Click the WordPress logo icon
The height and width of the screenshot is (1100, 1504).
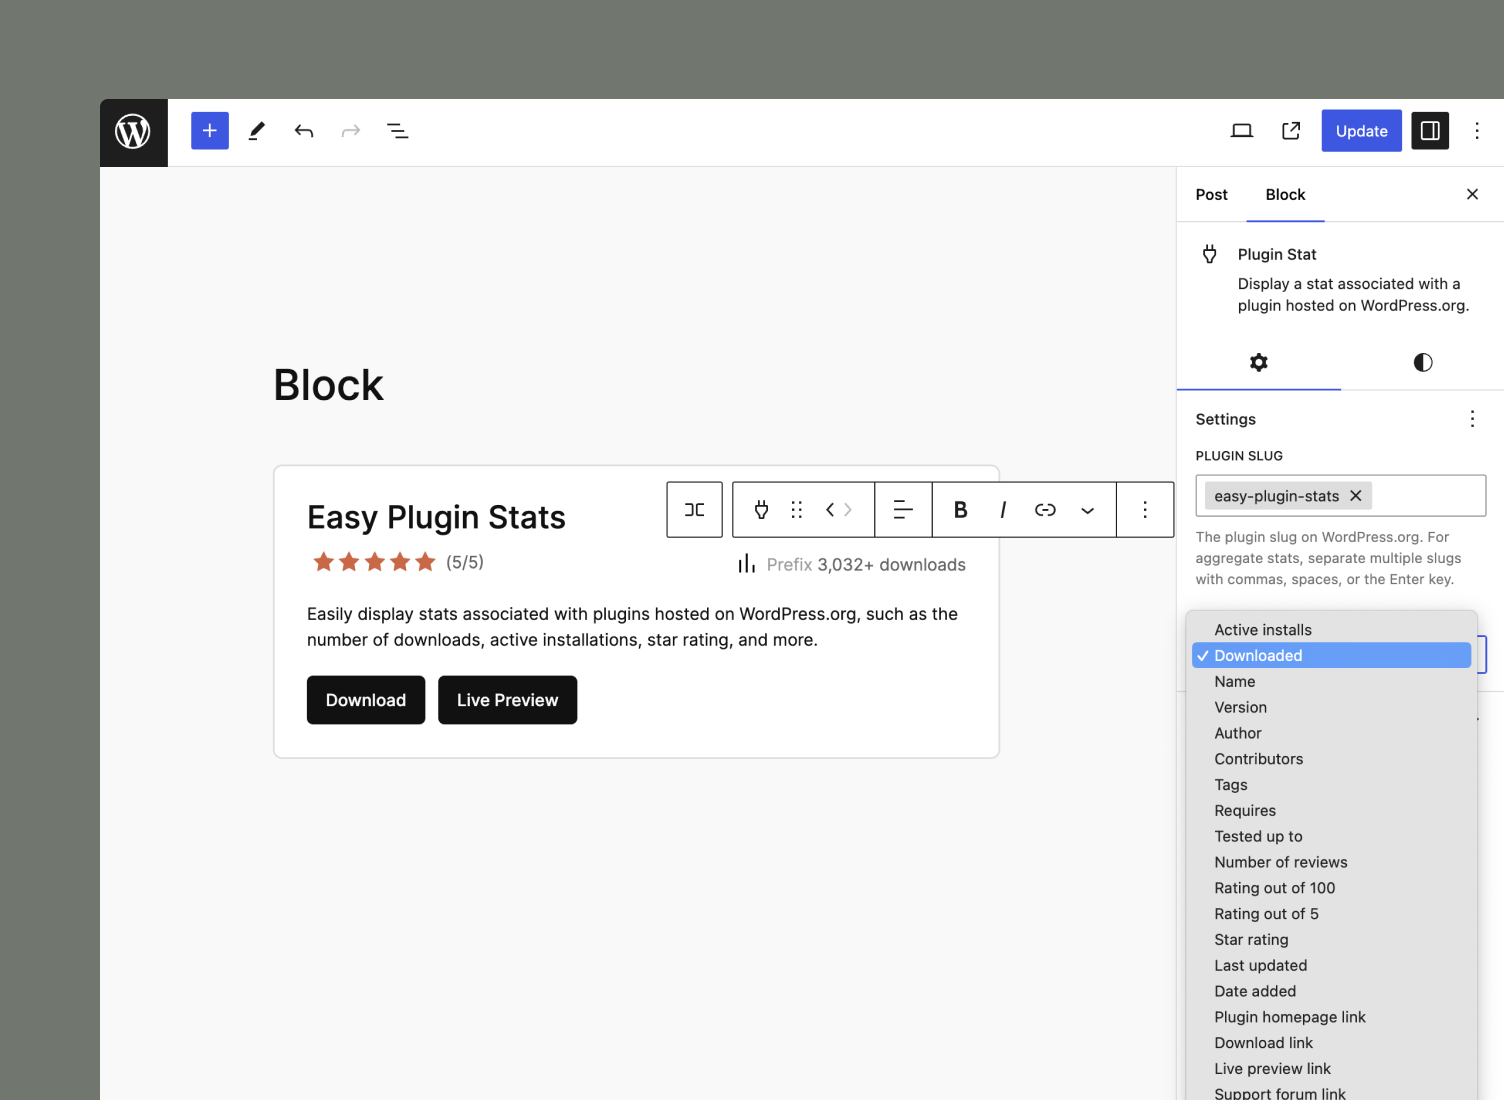[133, 131]
